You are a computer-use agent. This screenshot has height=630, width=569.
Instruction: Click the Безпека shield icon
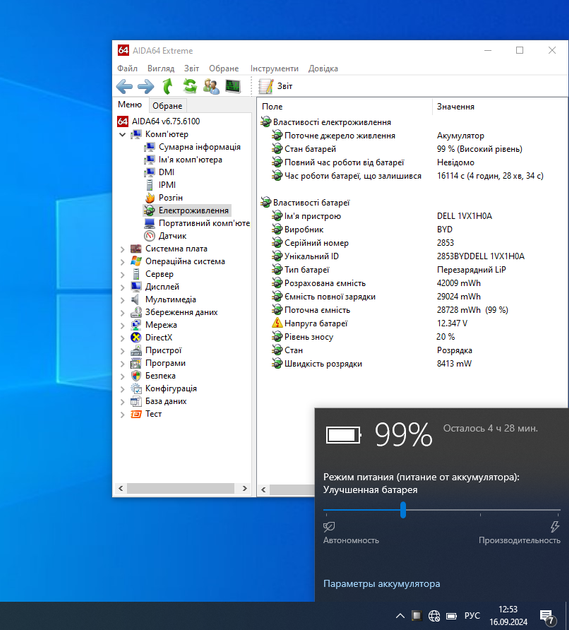point(136,376)
